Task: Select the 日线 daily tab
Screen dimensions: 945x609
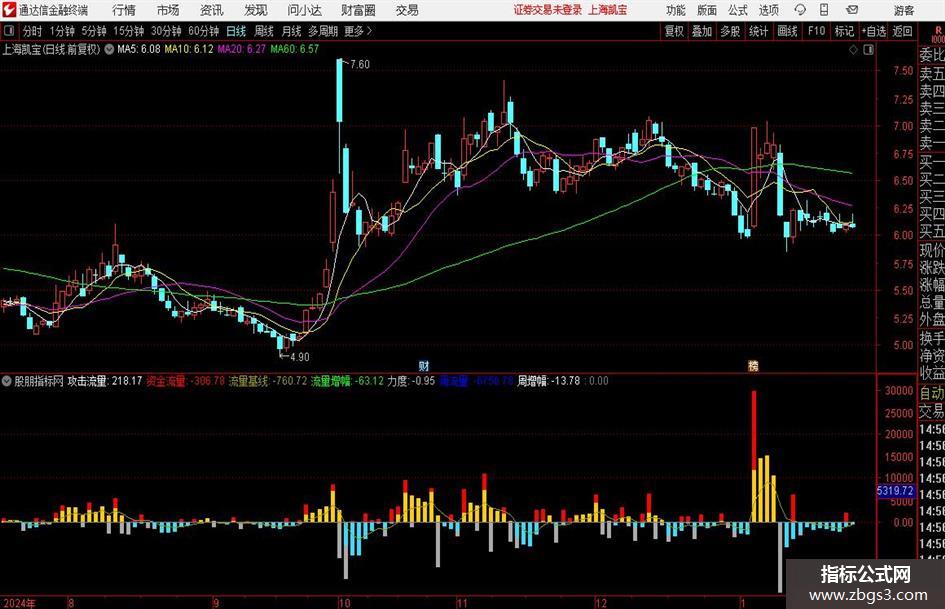Action: tap(236, 31)
